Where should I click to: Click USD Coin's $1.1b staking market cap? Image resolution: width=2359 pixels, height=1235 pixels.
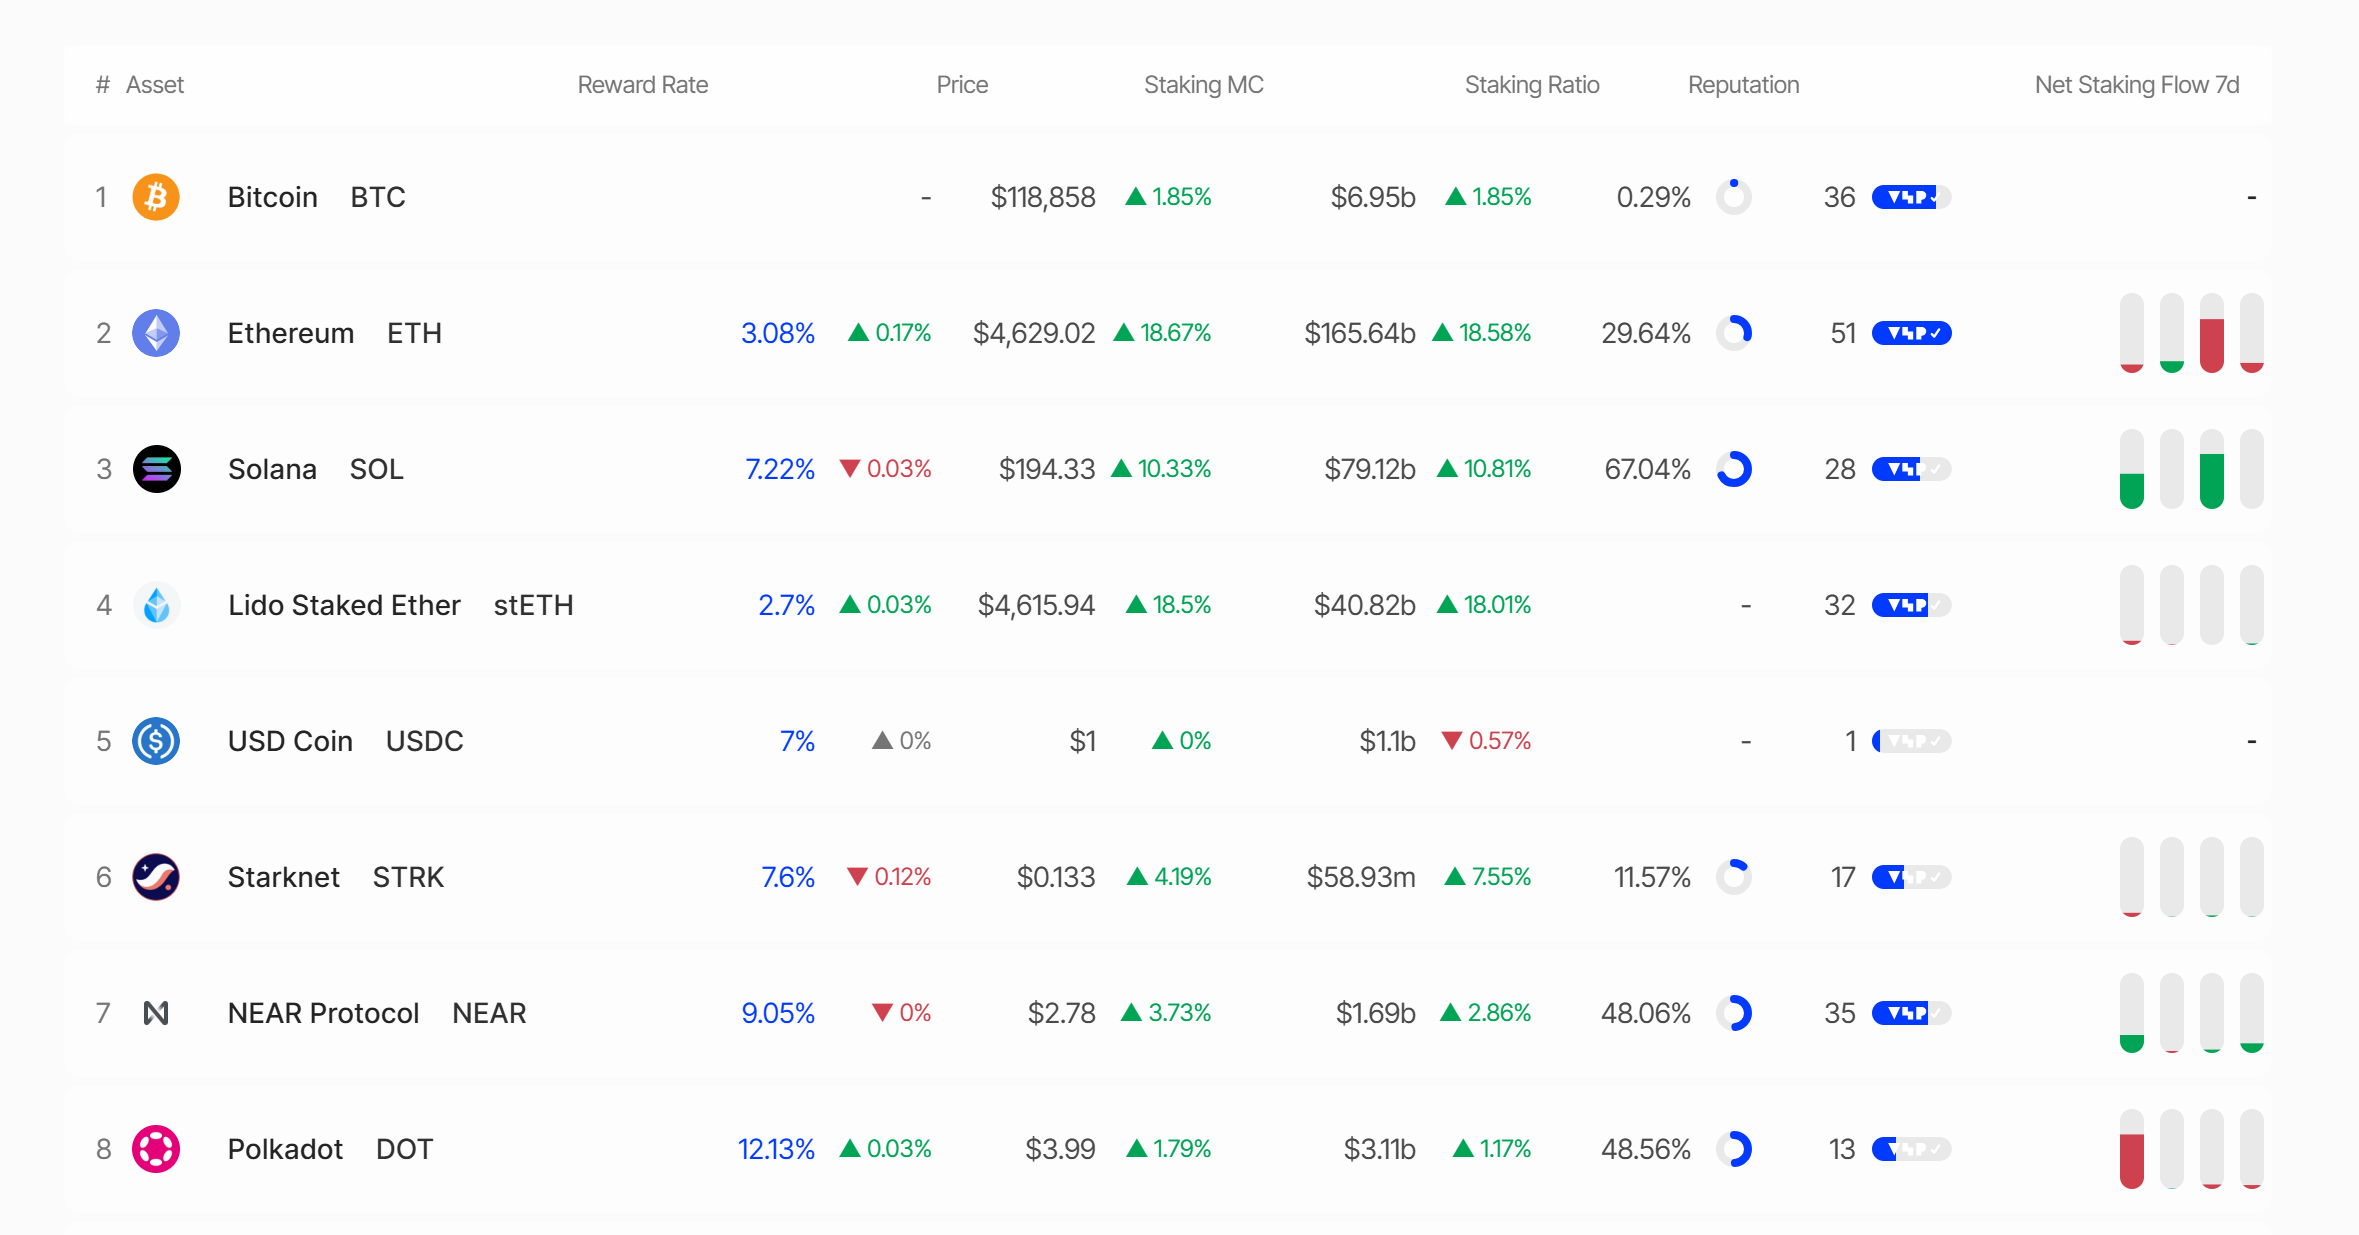pyautogui.click(x=1388, y=741)
